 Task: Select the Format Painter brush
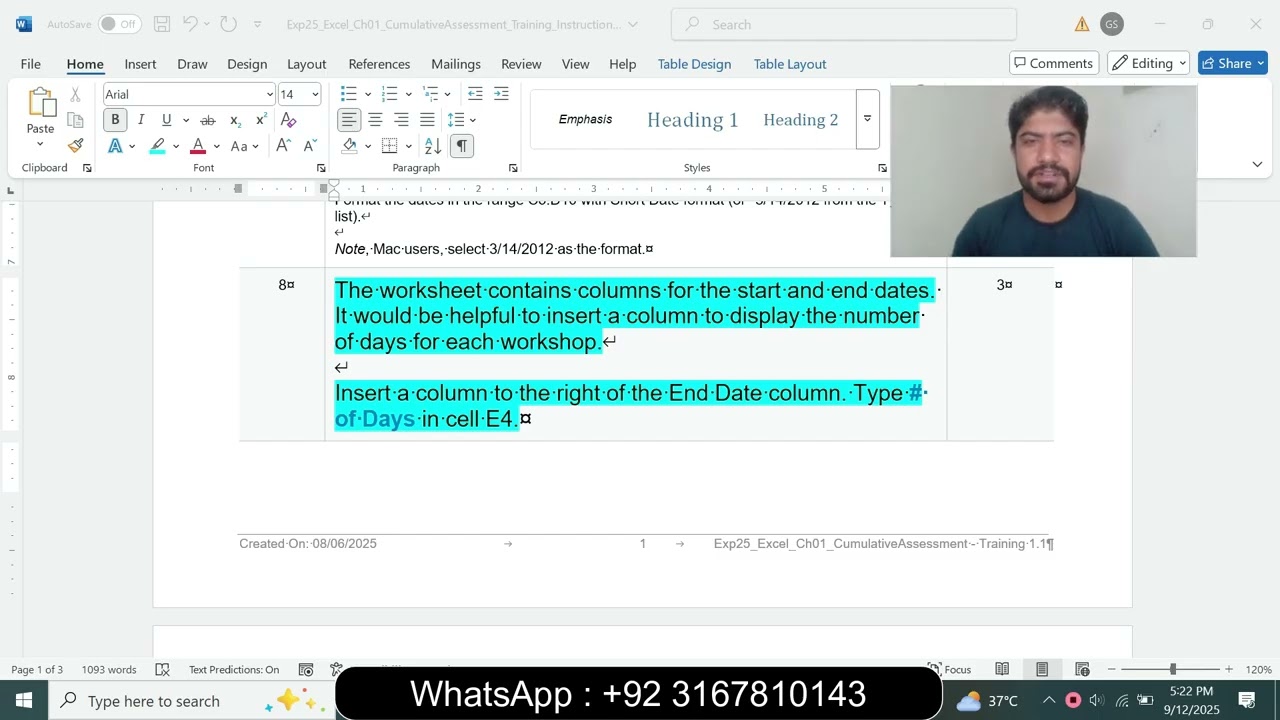pyautogui.click(x=75, y=145)
